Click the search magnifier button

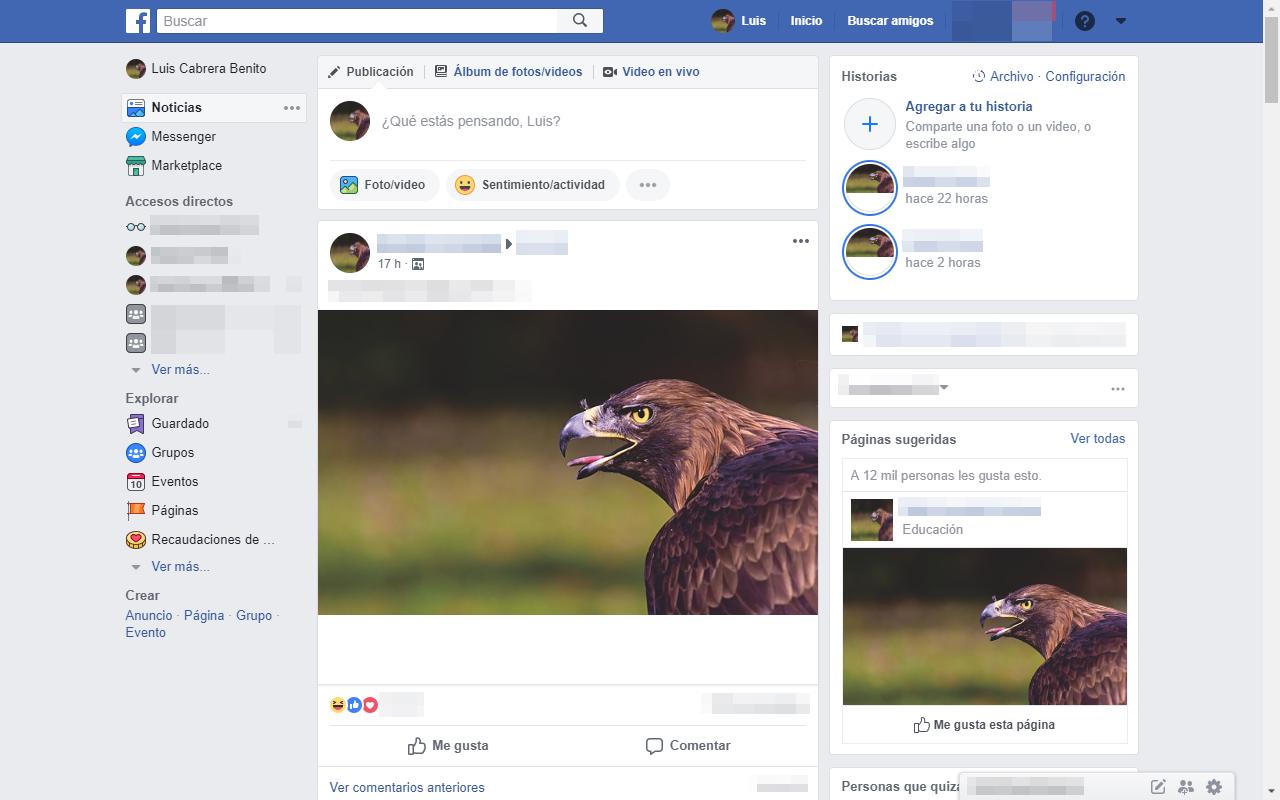click(x=580, y=21)
